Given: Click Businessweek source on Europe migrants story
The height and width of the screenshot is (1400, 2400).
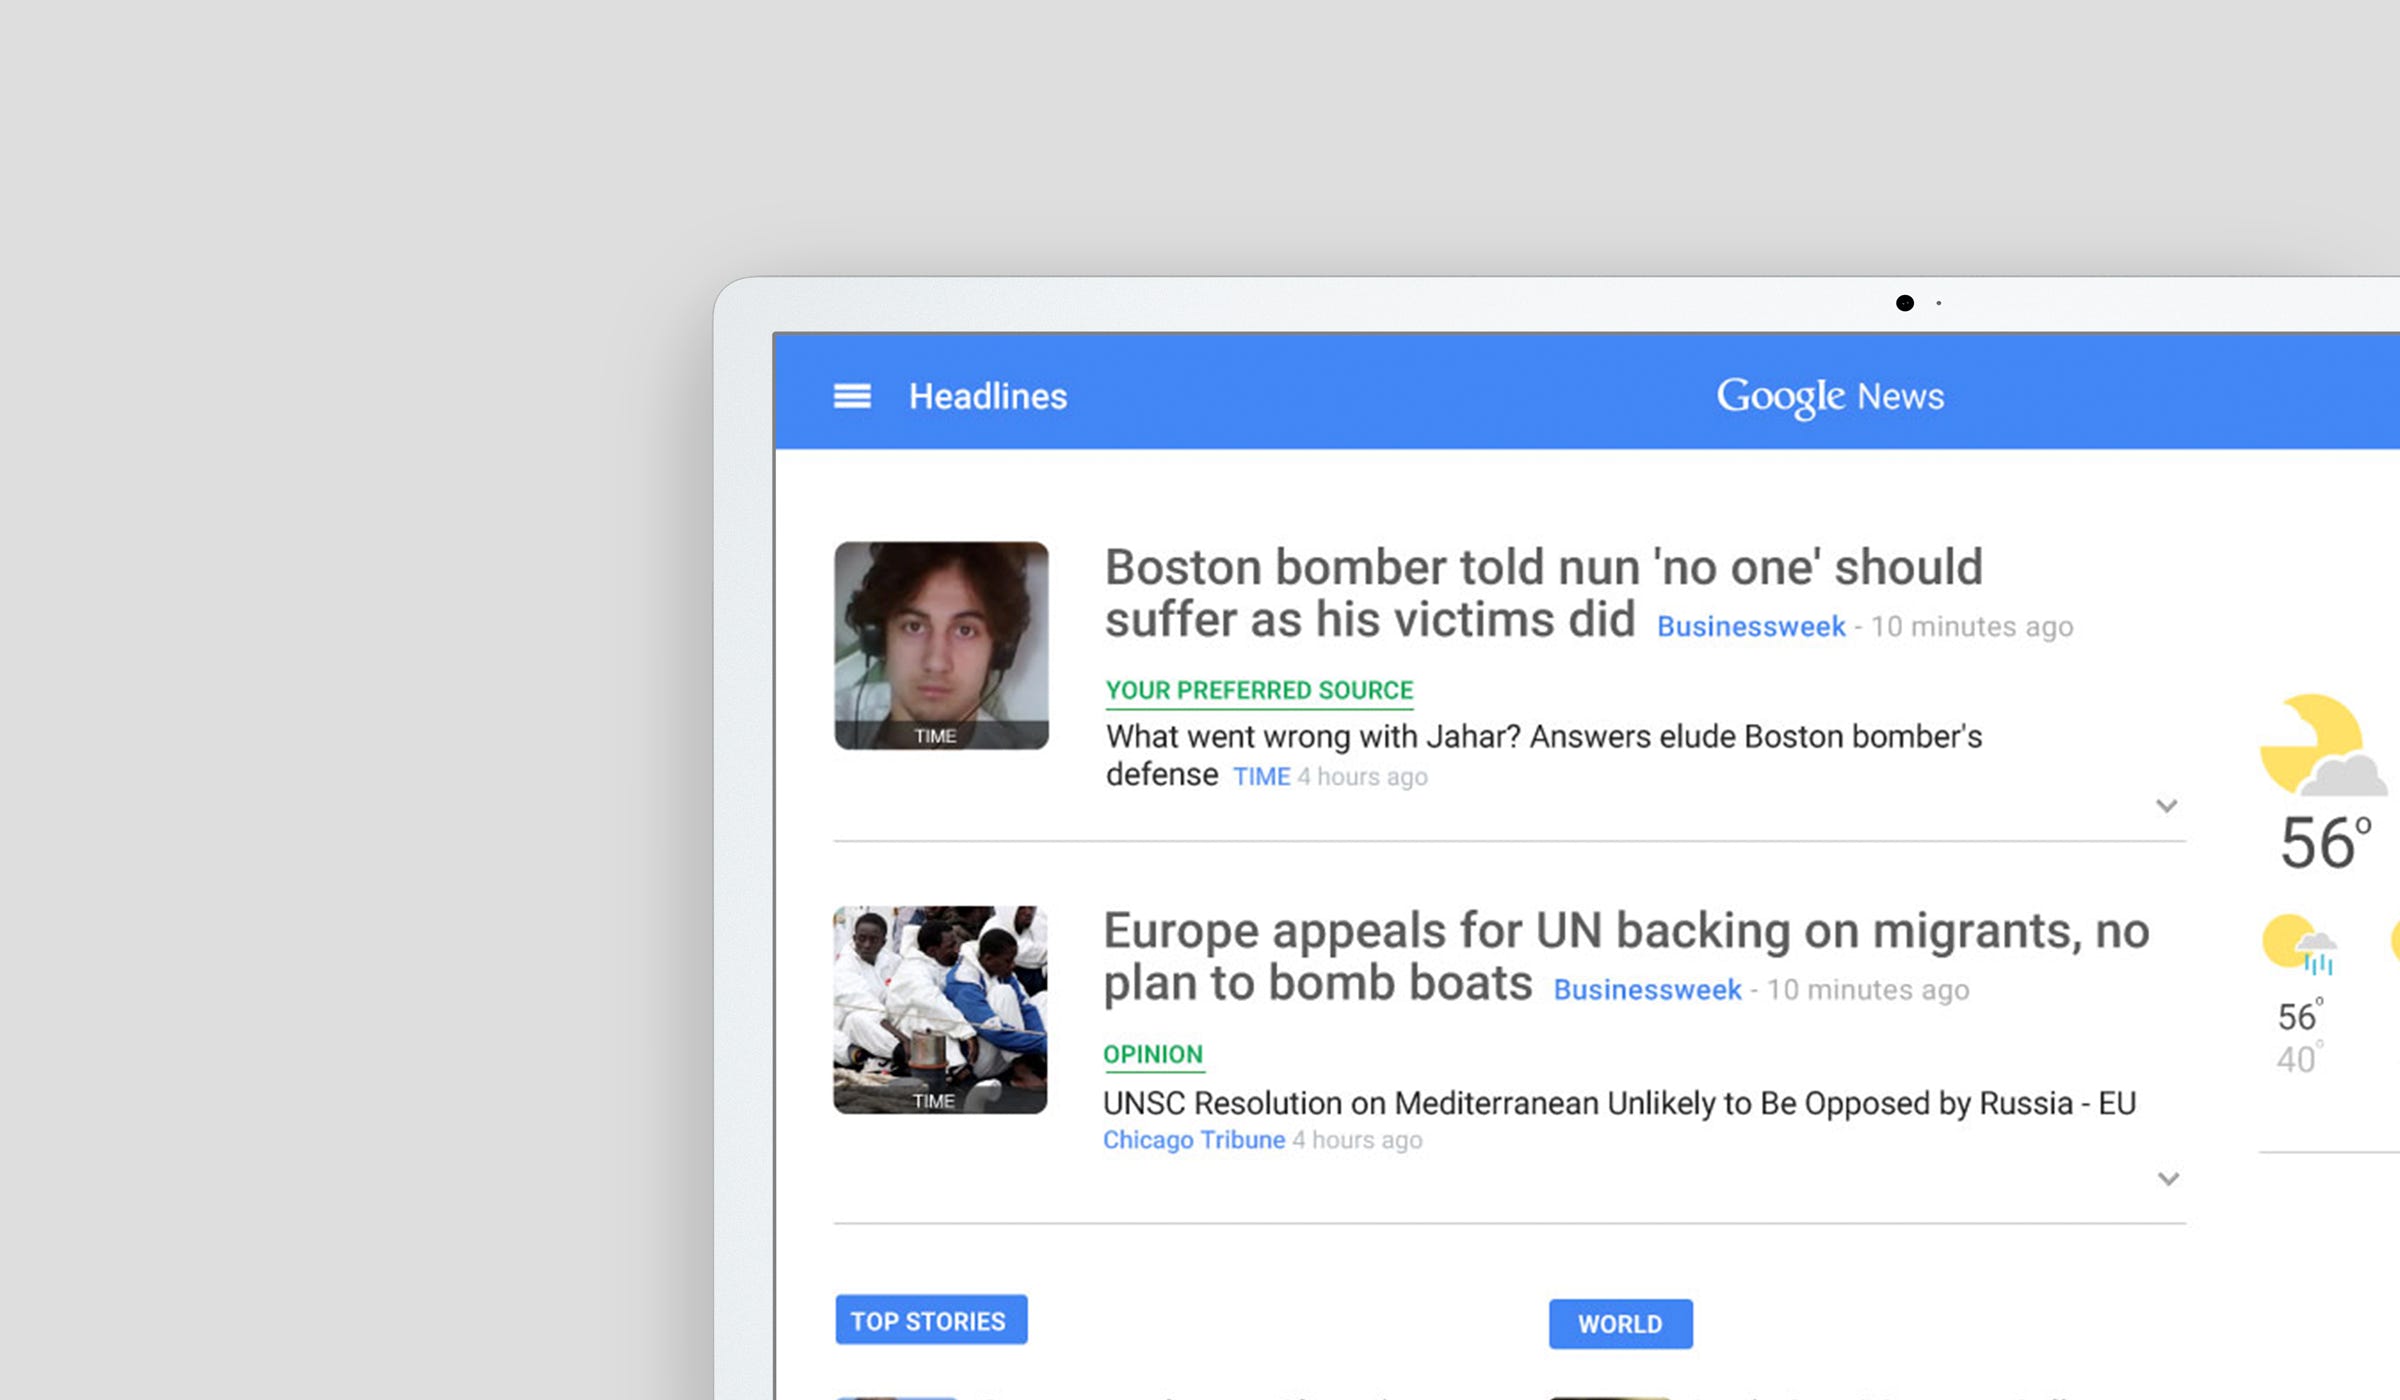Looking at the screenshot, I should 1647,990.
